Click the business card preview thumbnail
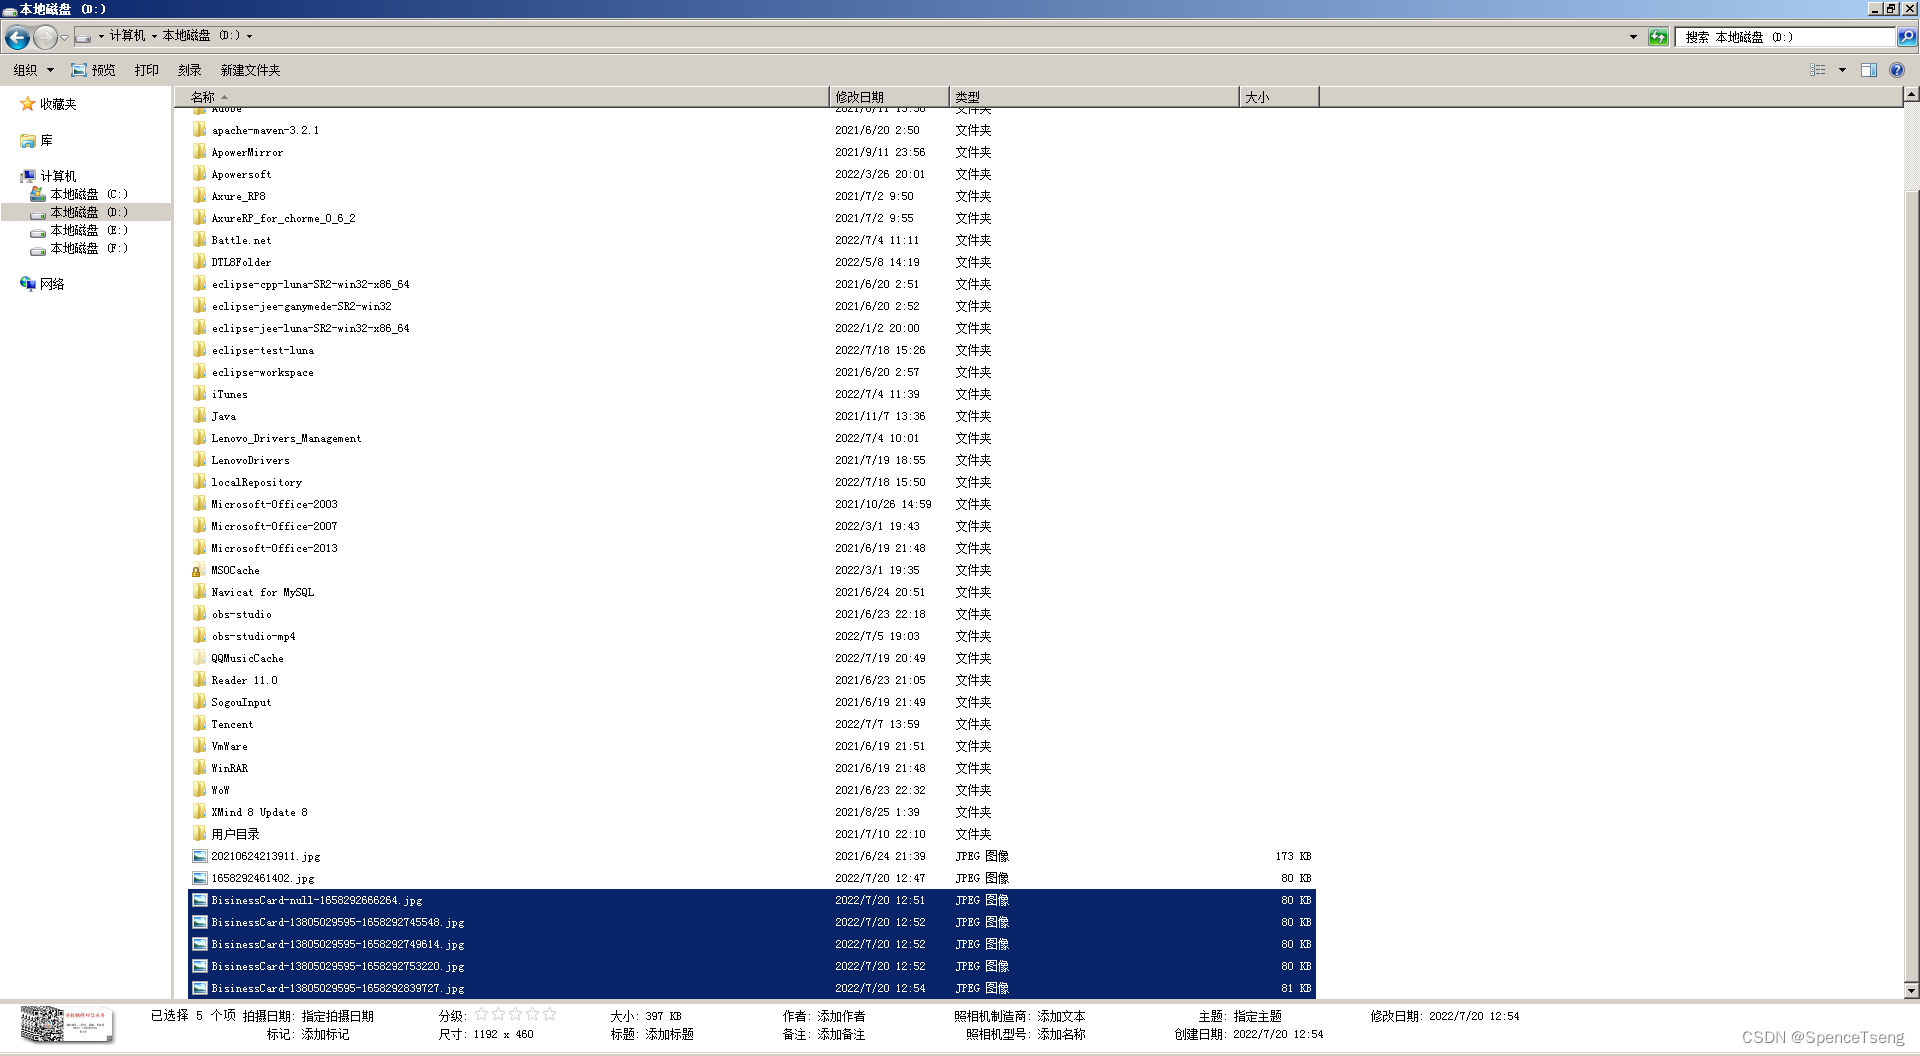The width and height of the screenshot is (1920, 1056). pos(67,1025)
